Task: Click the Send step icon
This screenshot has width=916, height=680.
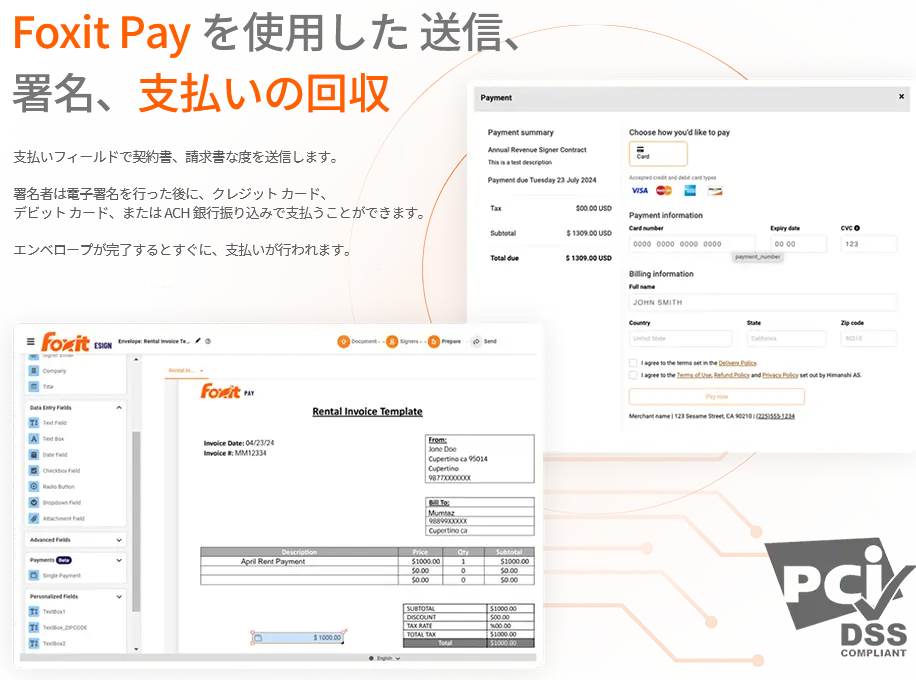Action: point(477,341)
